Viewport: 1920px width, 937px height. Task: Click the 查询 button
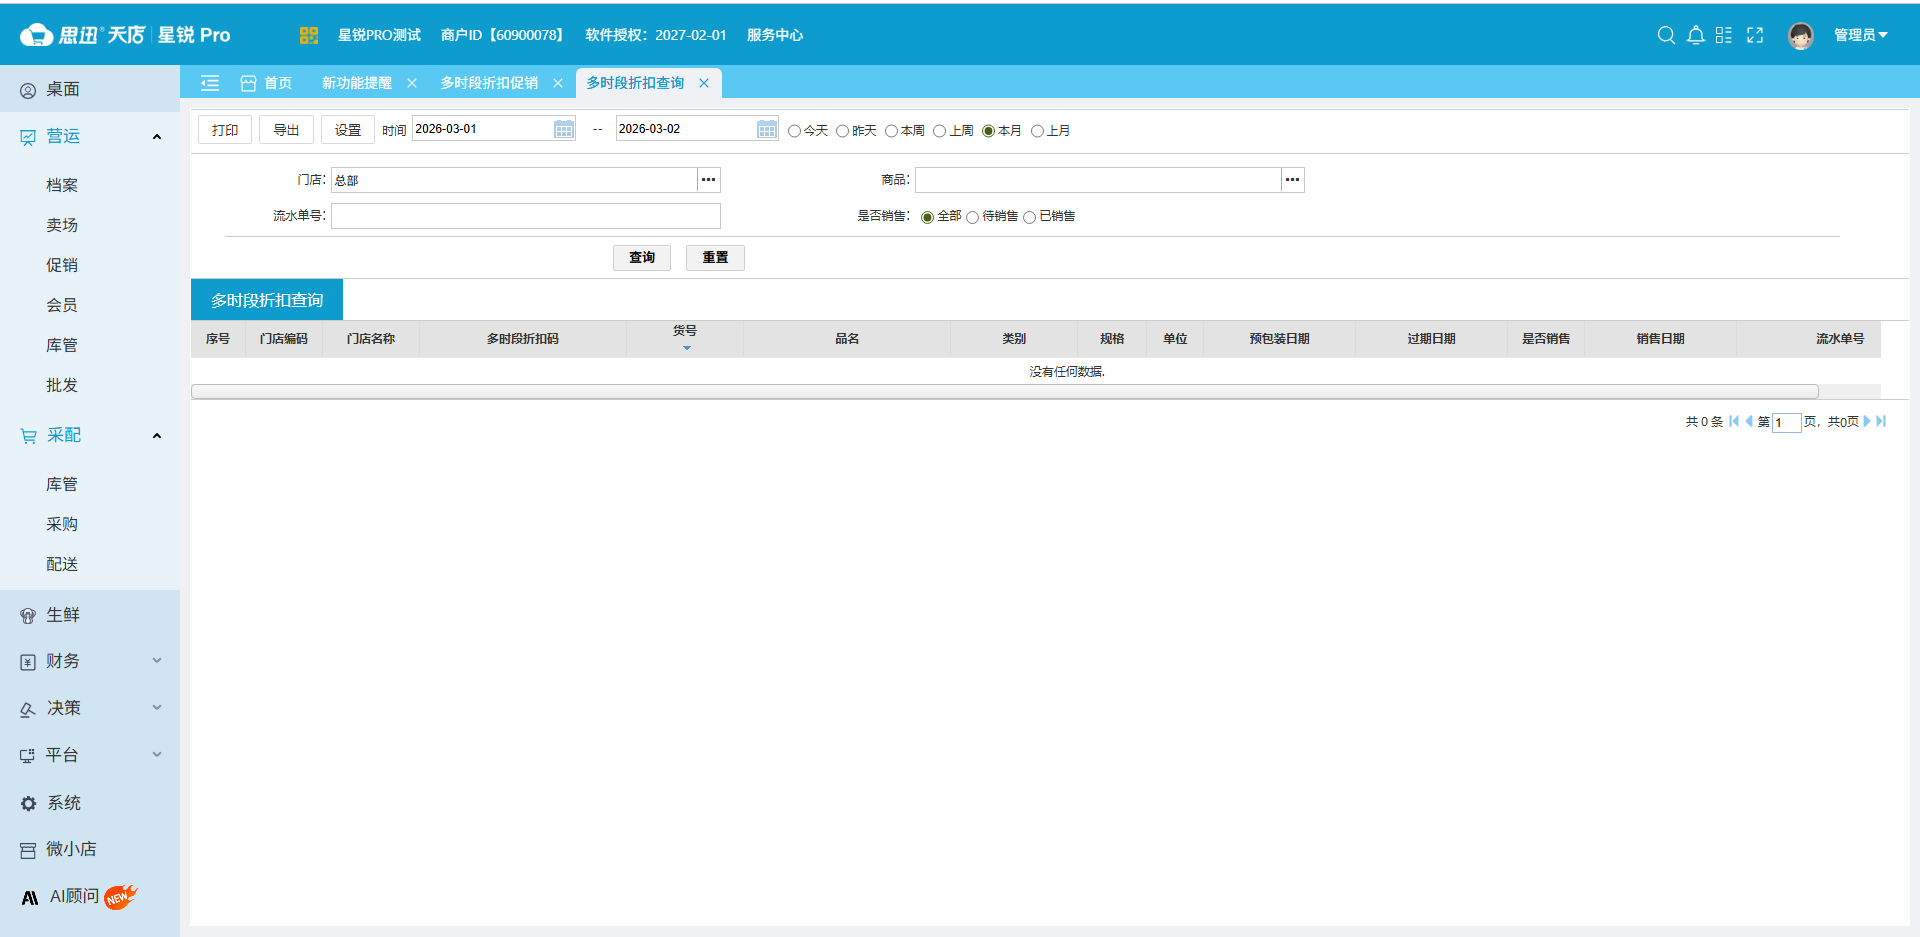641,258
